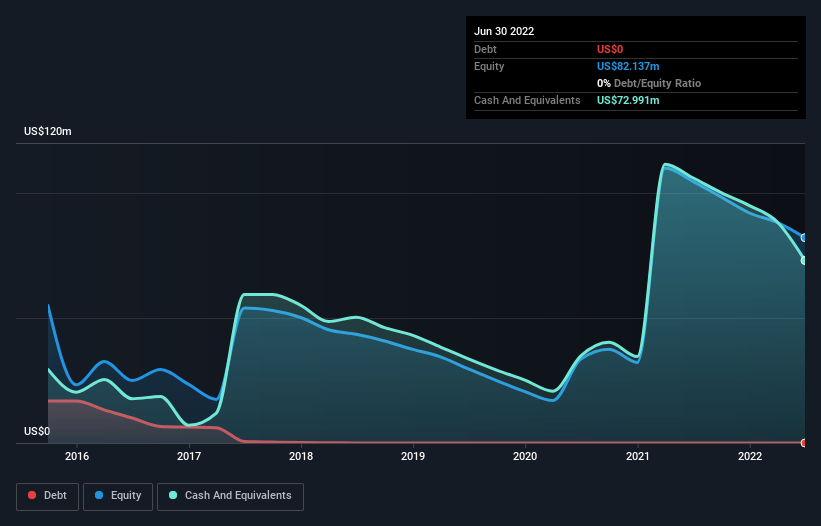
Task: Click the 2017 x-axis label
Action: (189, 456)
